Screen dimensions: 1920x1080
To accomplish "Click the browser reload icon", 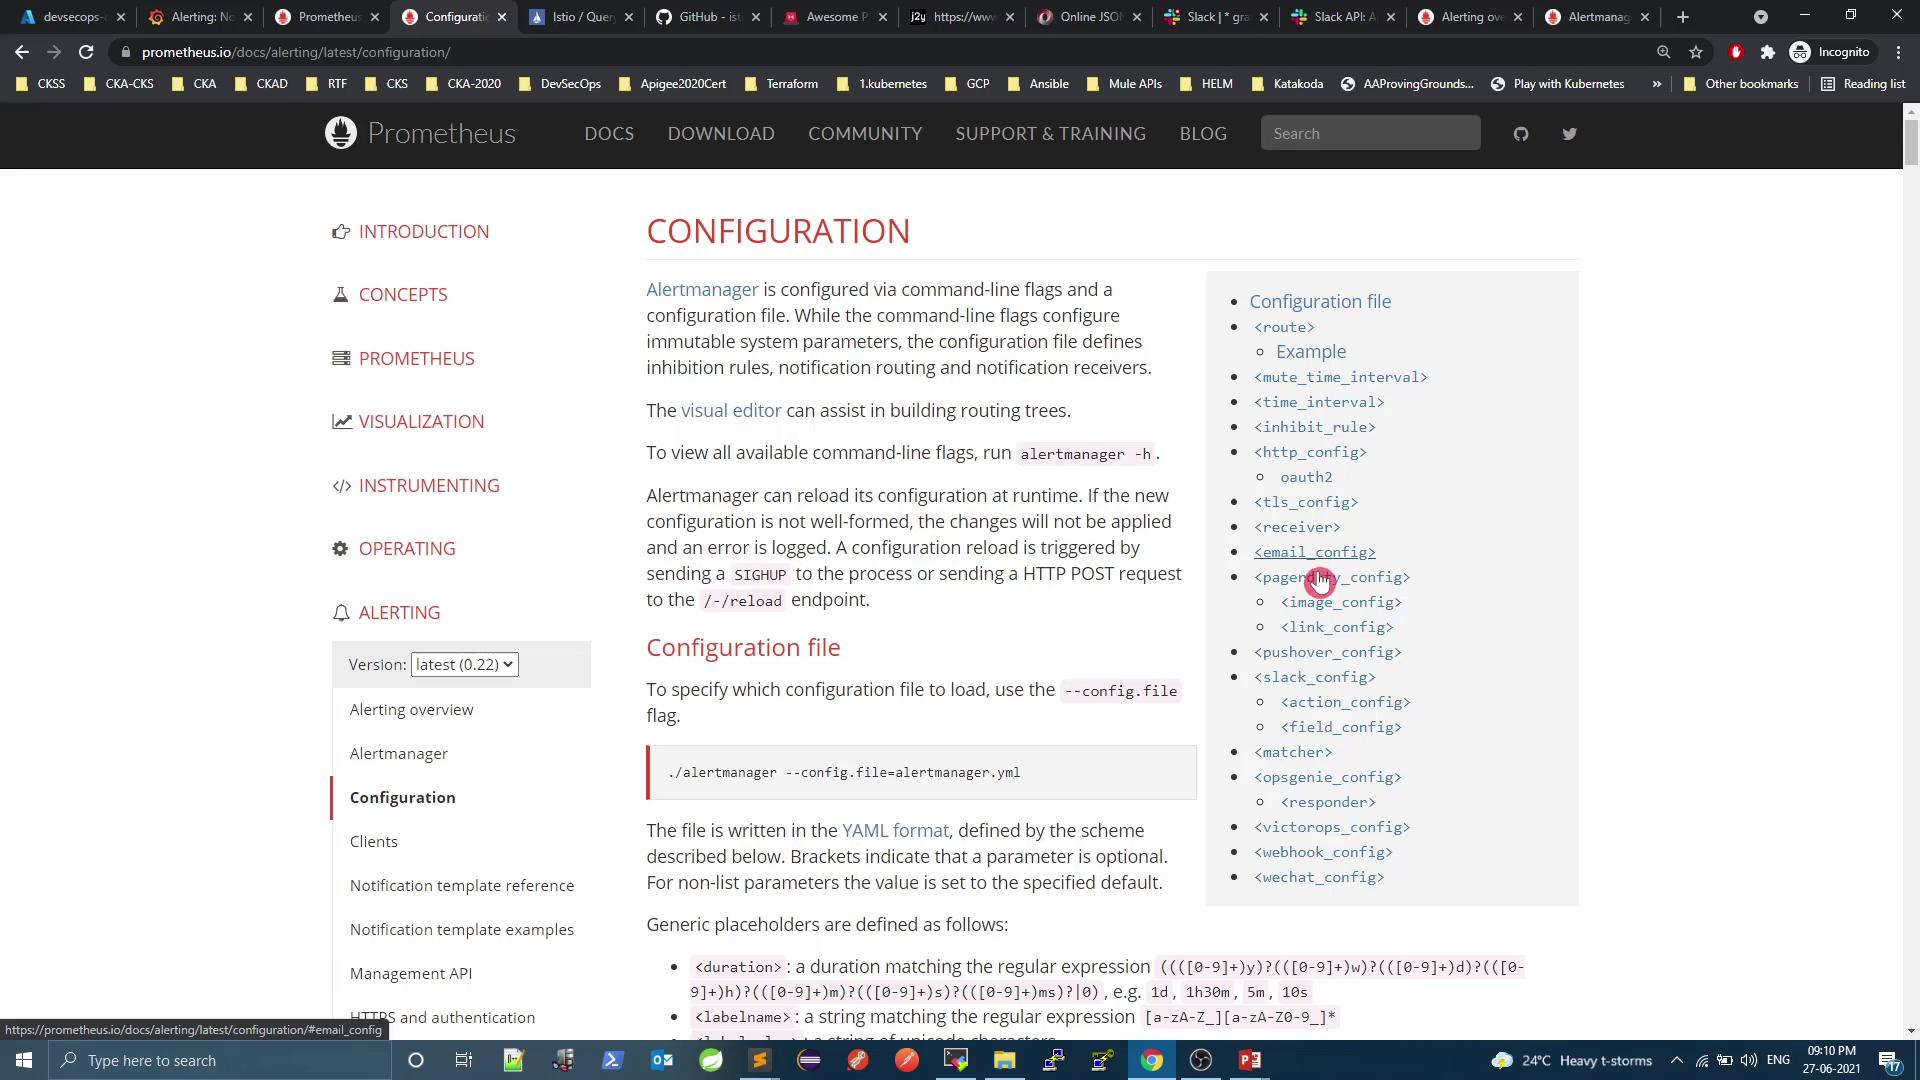I will click(86, 52).
